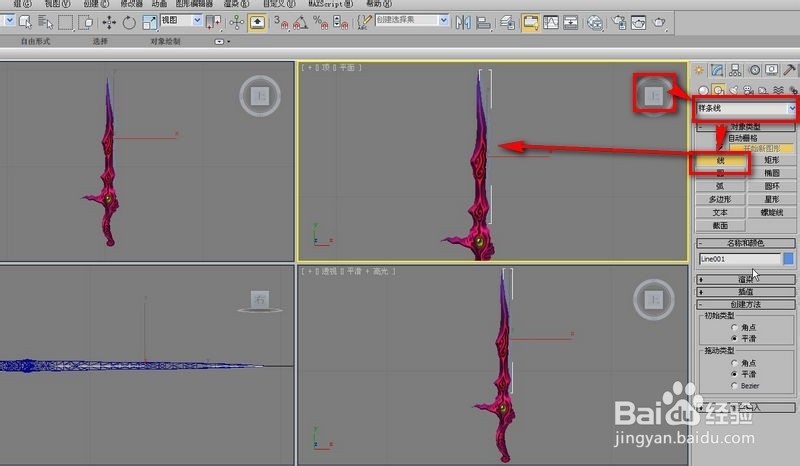This screenshot has height=466, width=800.
Task: Toggle the 3D Snaps icon
Action: [281, 22]
